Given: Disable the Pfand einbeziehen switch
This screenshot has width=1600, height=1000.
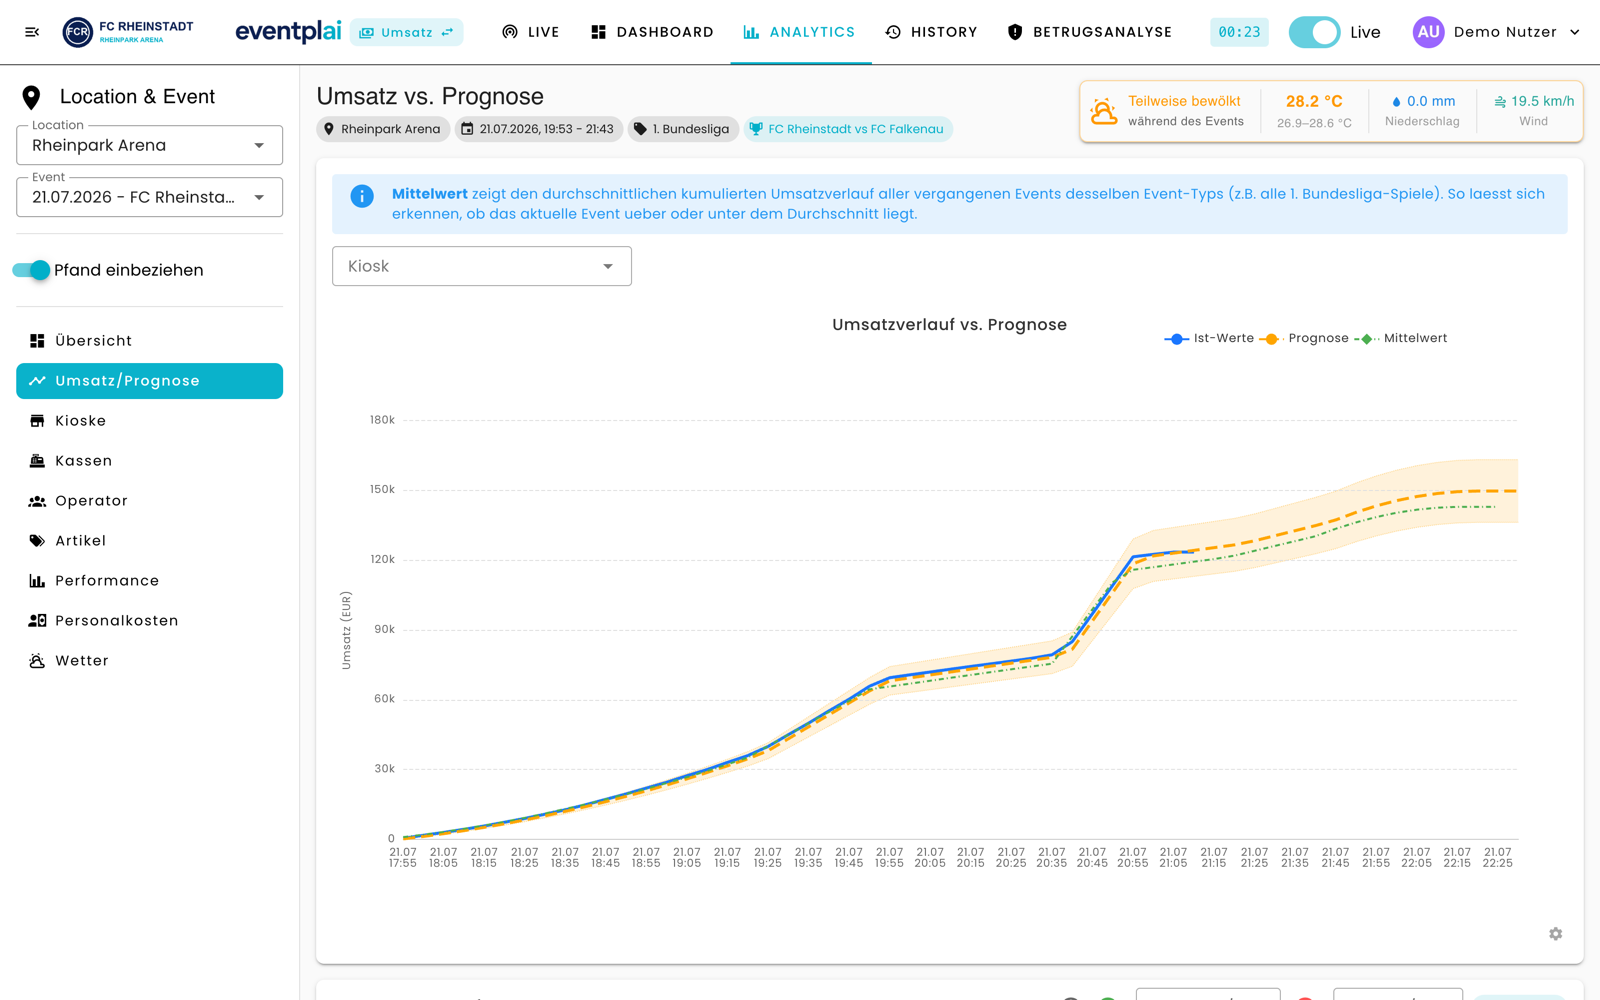Looking at the screenshot, I should point(31,270).
